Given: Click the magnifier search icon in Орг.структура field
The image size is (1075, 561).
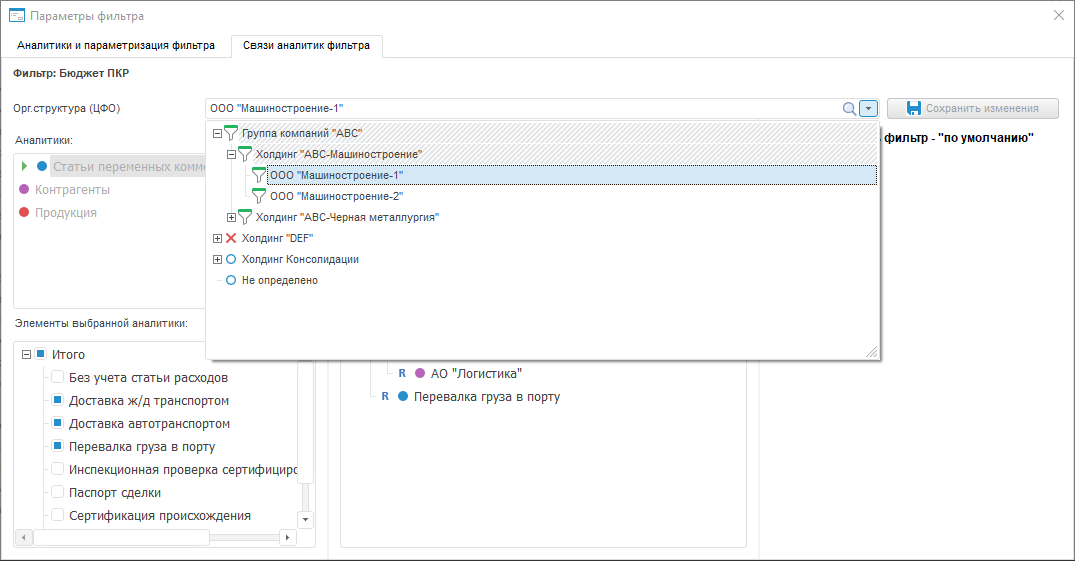Looking at the screenshot, I should tap(849, 108).
